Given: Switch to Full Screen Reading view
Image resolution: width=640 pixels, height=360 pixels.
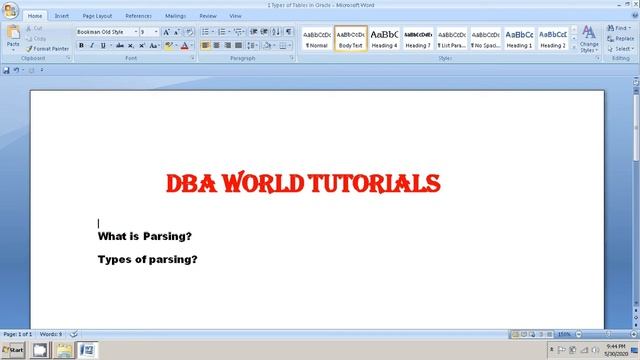Looking at the screenshot, I should pos(524,334).
